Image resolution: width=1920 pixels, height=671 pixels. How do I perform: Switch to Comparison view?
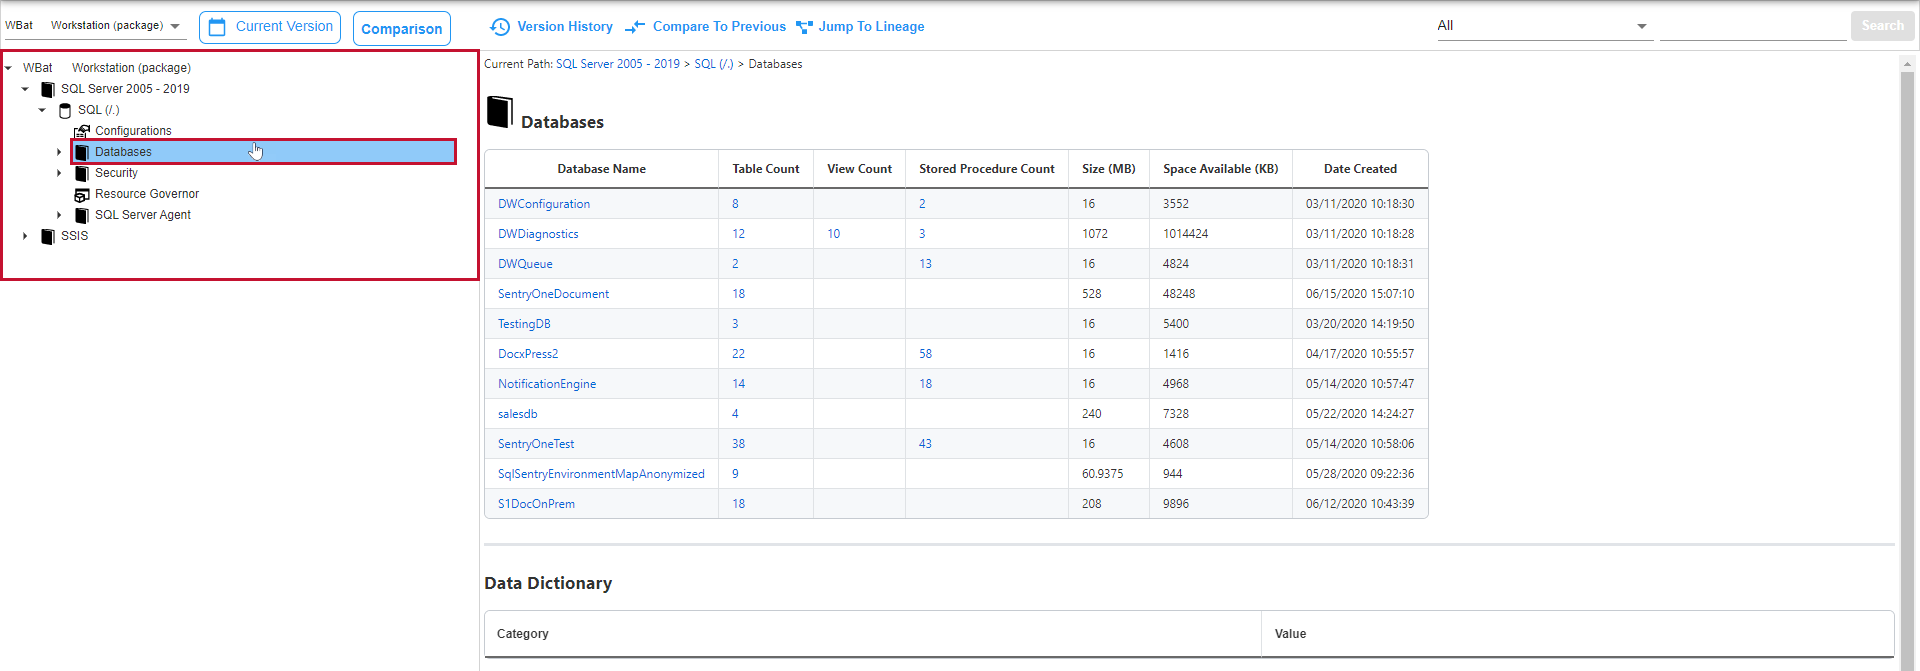pos(402,29)
